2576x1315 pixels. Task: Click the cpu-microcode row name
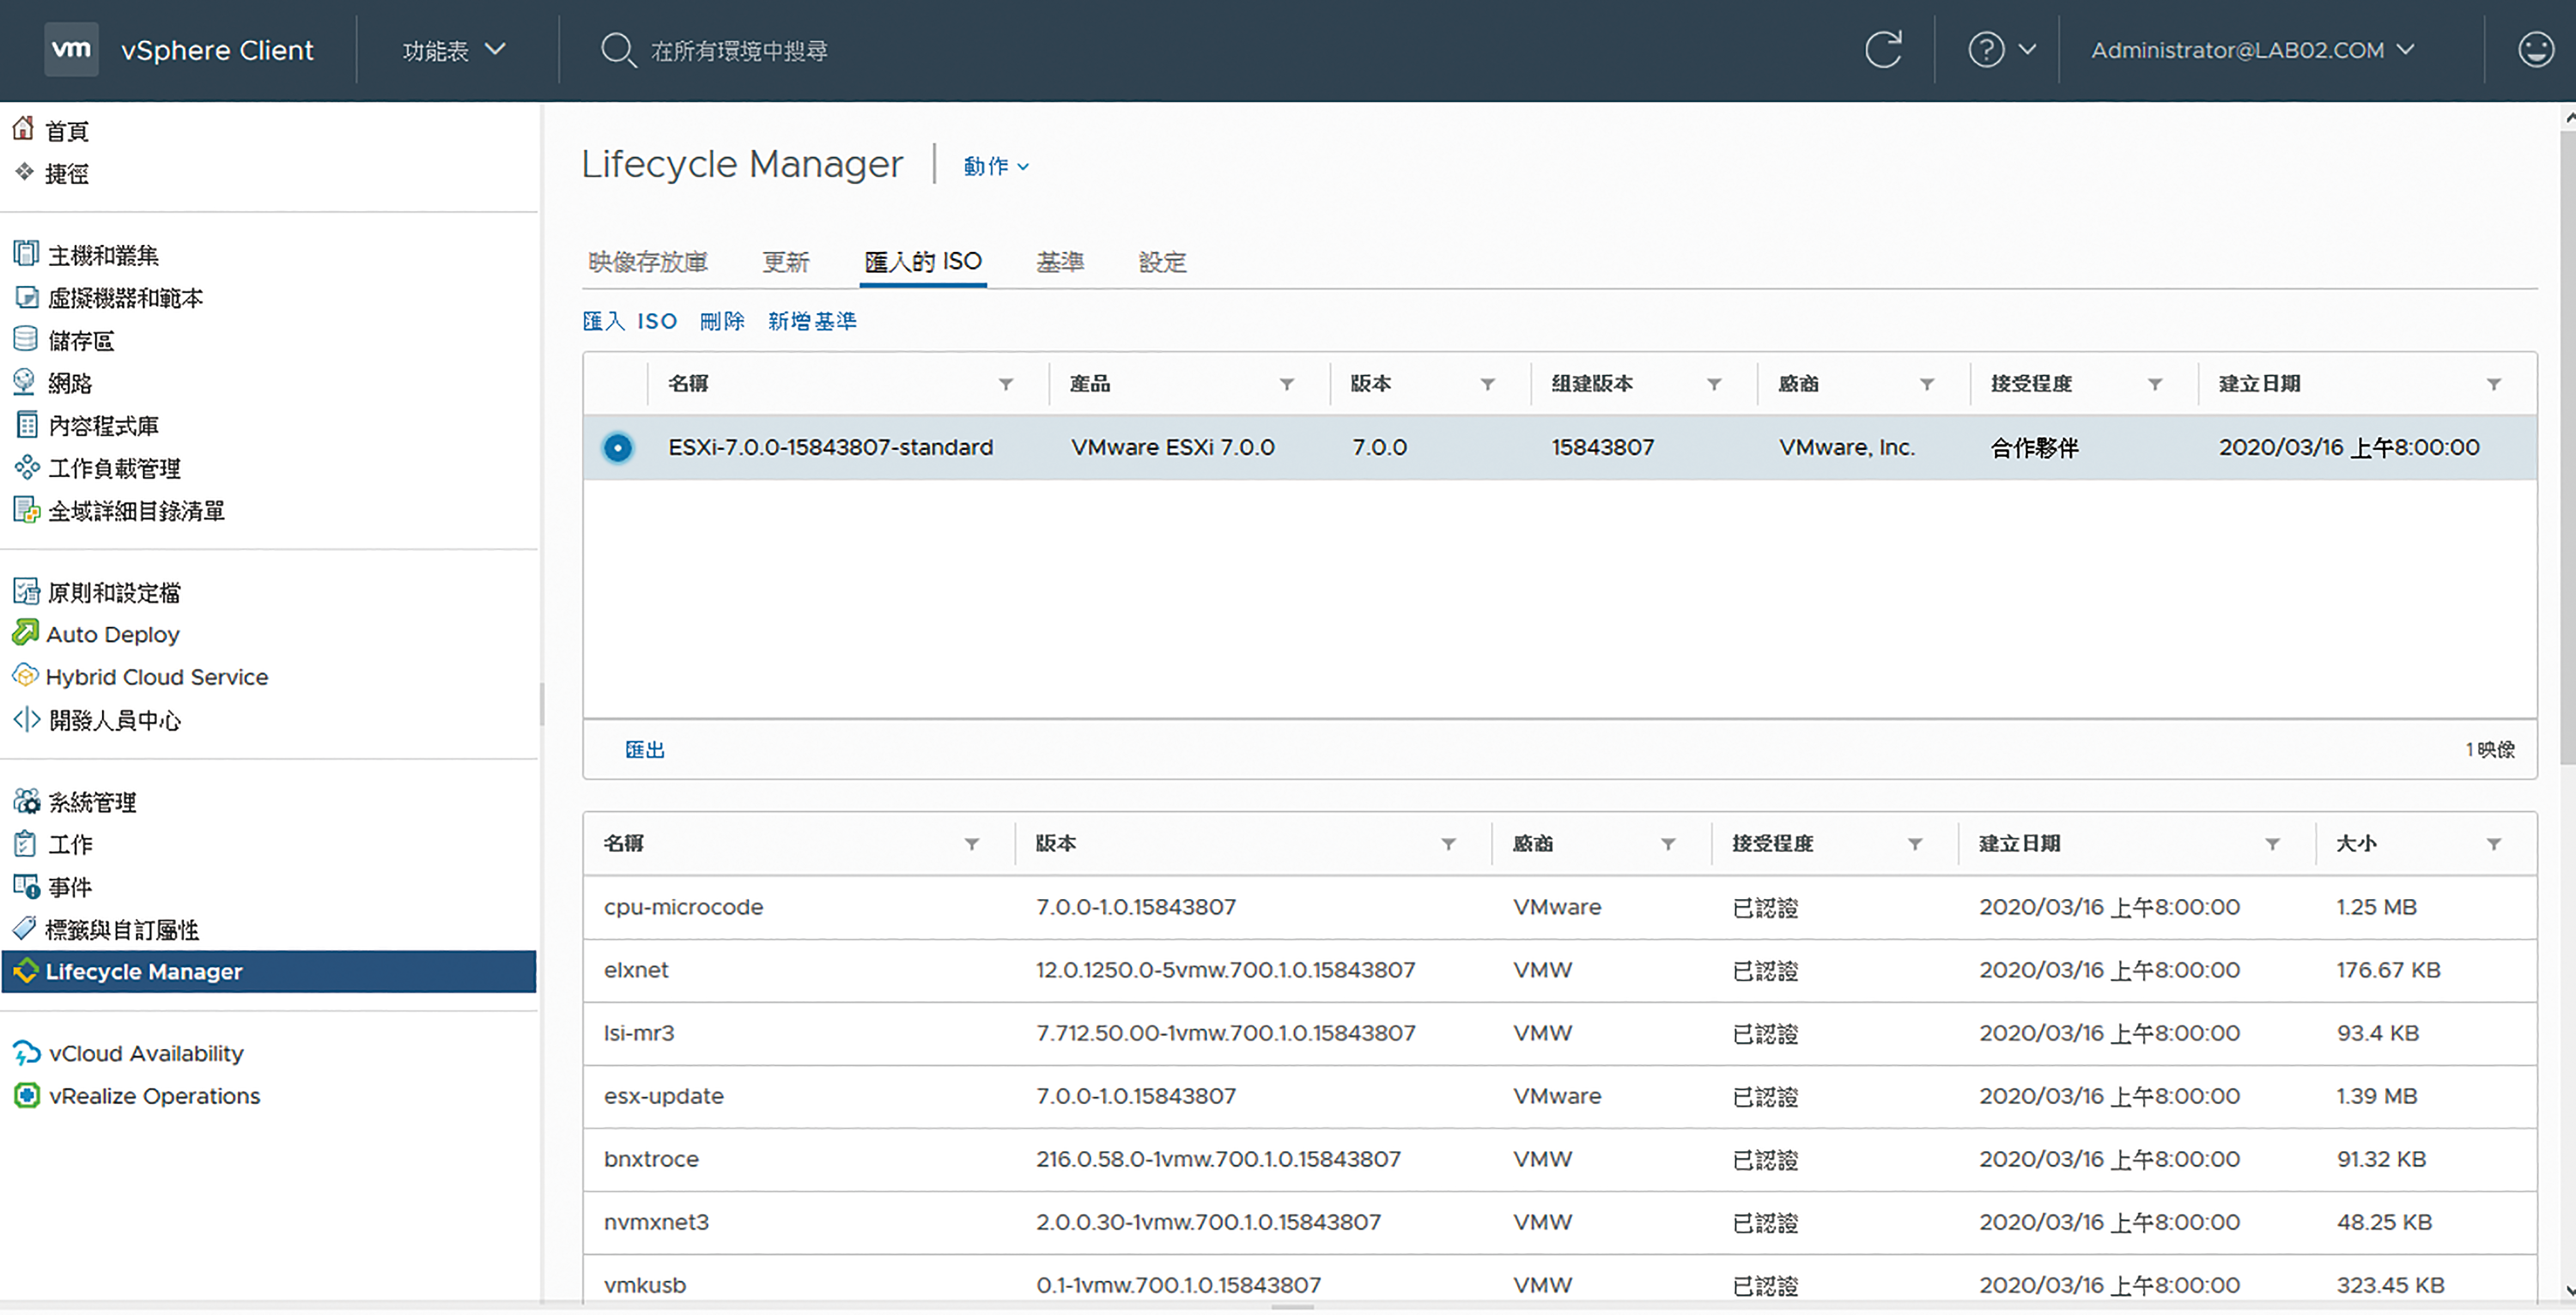pyautogui.click(x=683, y=908)
